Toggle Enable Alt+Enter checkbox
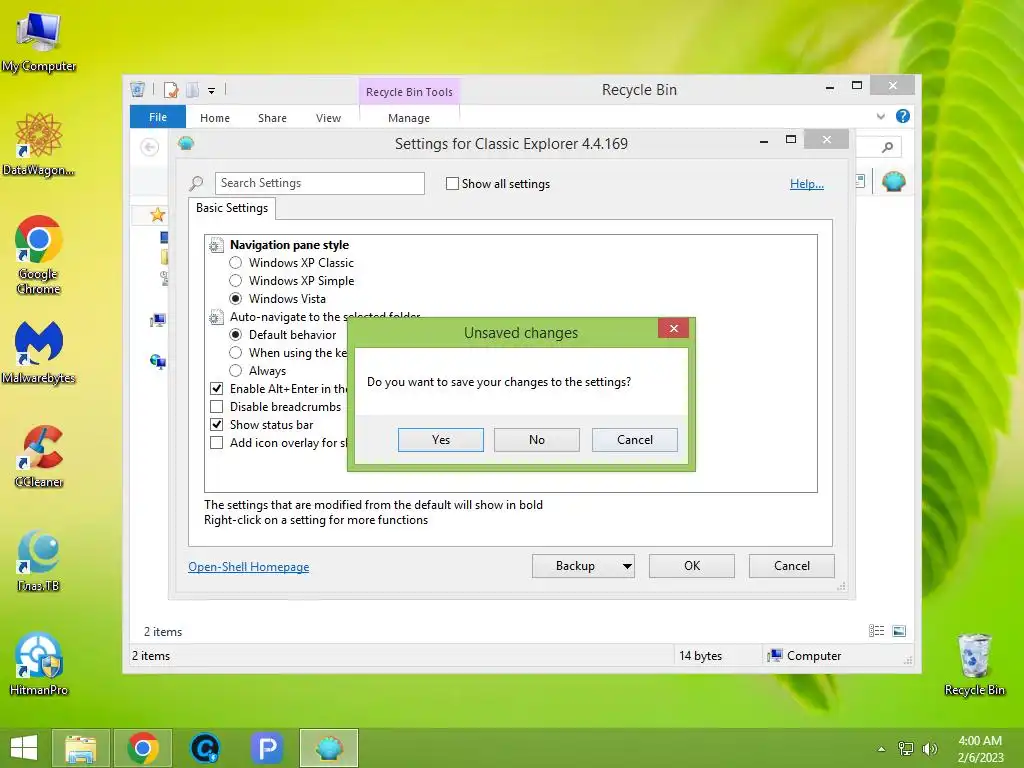Image resolution: width=1024 pixels, height=768 pixels. [x=217, y=389]
